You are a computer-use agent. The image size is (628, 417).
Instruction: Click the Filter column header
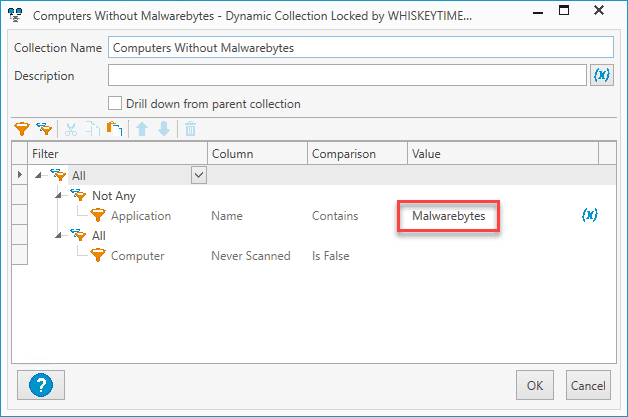[x=117, y=153]
